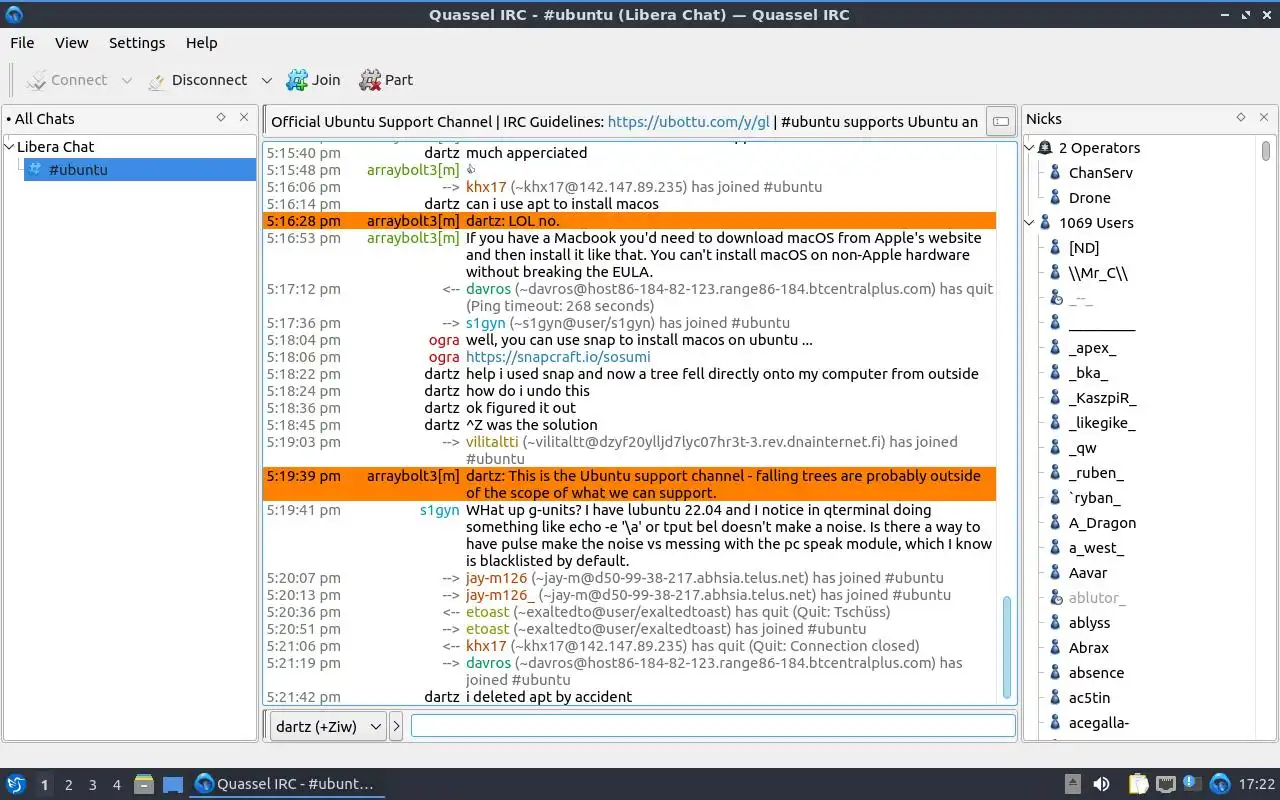This screenshot has width=1280, height=800.
Task: Click the Part channel button
Action: click(386, 80)
